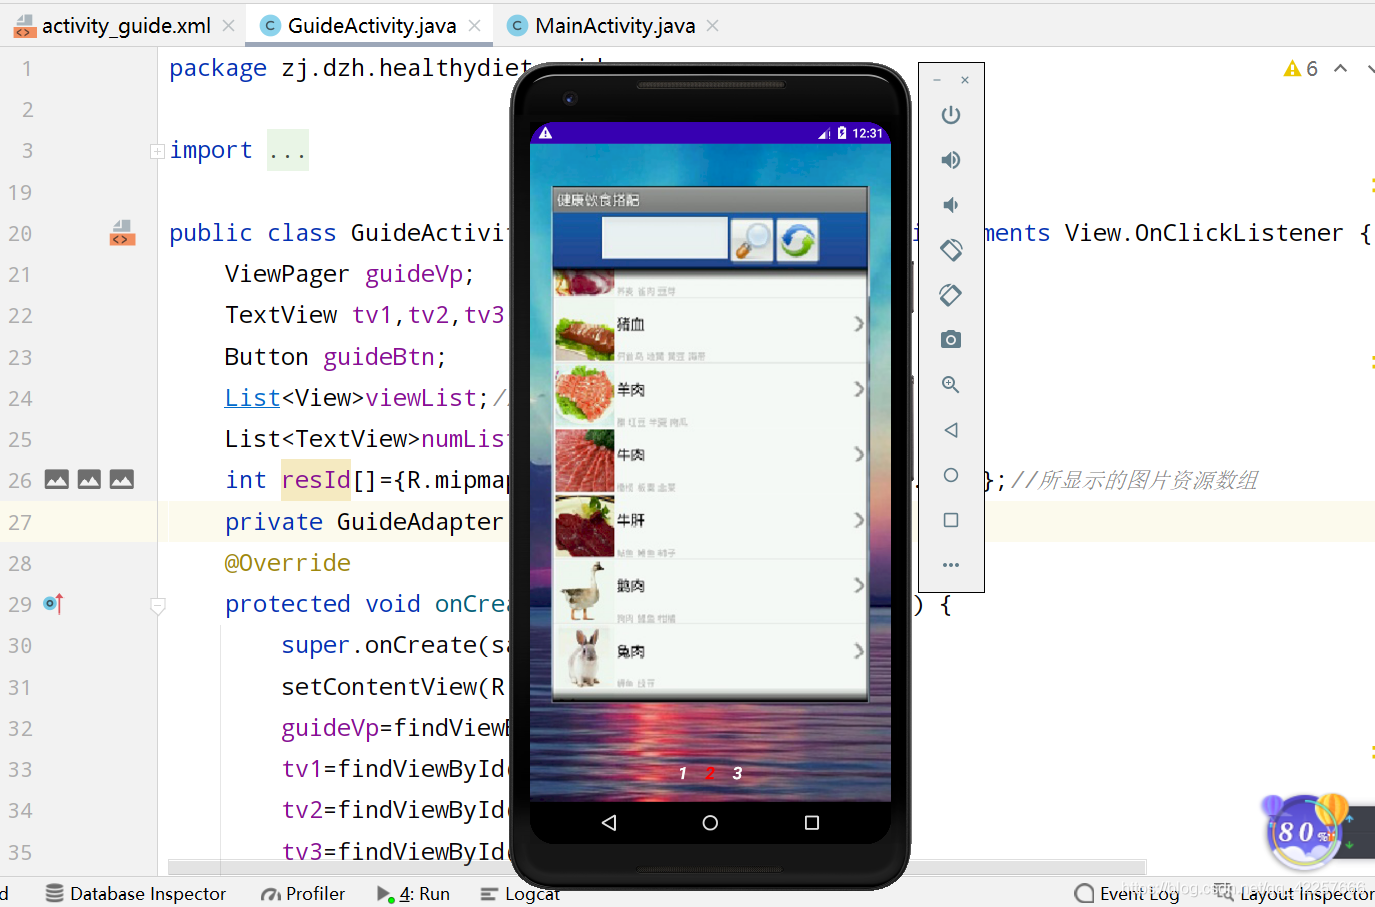The height and width of the screenshot is (907, 1375).
Task: Click the related XML file gutter icon on line 20
Action: [x=122, y=233]
